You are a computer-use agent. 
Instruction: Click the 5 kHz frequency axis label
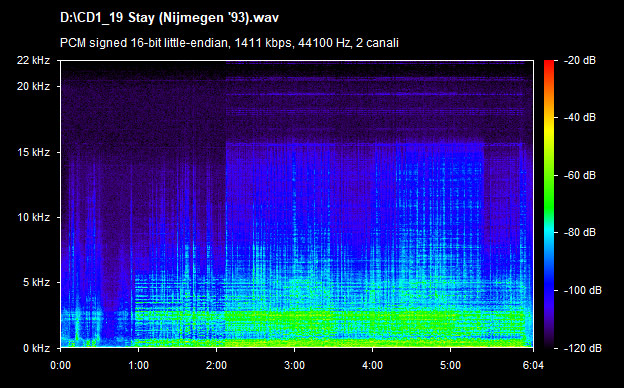click(36, 283)
